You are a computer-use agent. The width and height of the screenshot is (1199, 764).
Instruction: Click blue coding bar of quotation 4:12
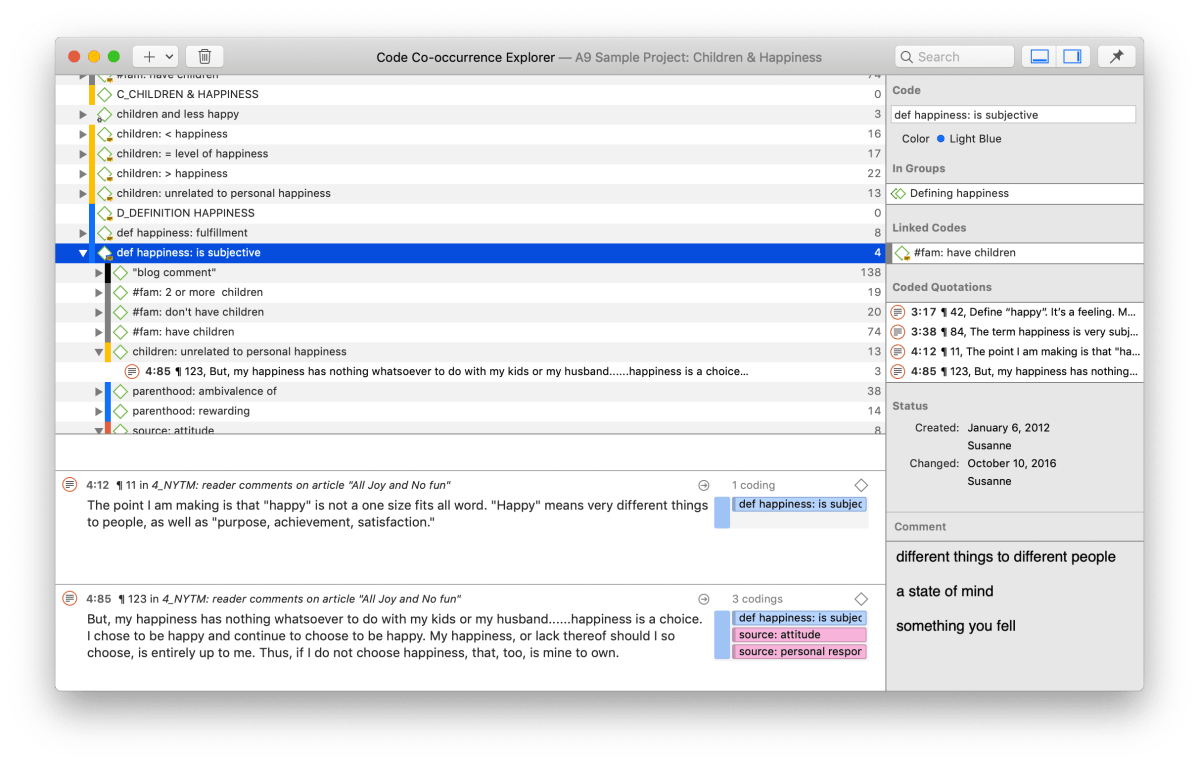(722, 512)
